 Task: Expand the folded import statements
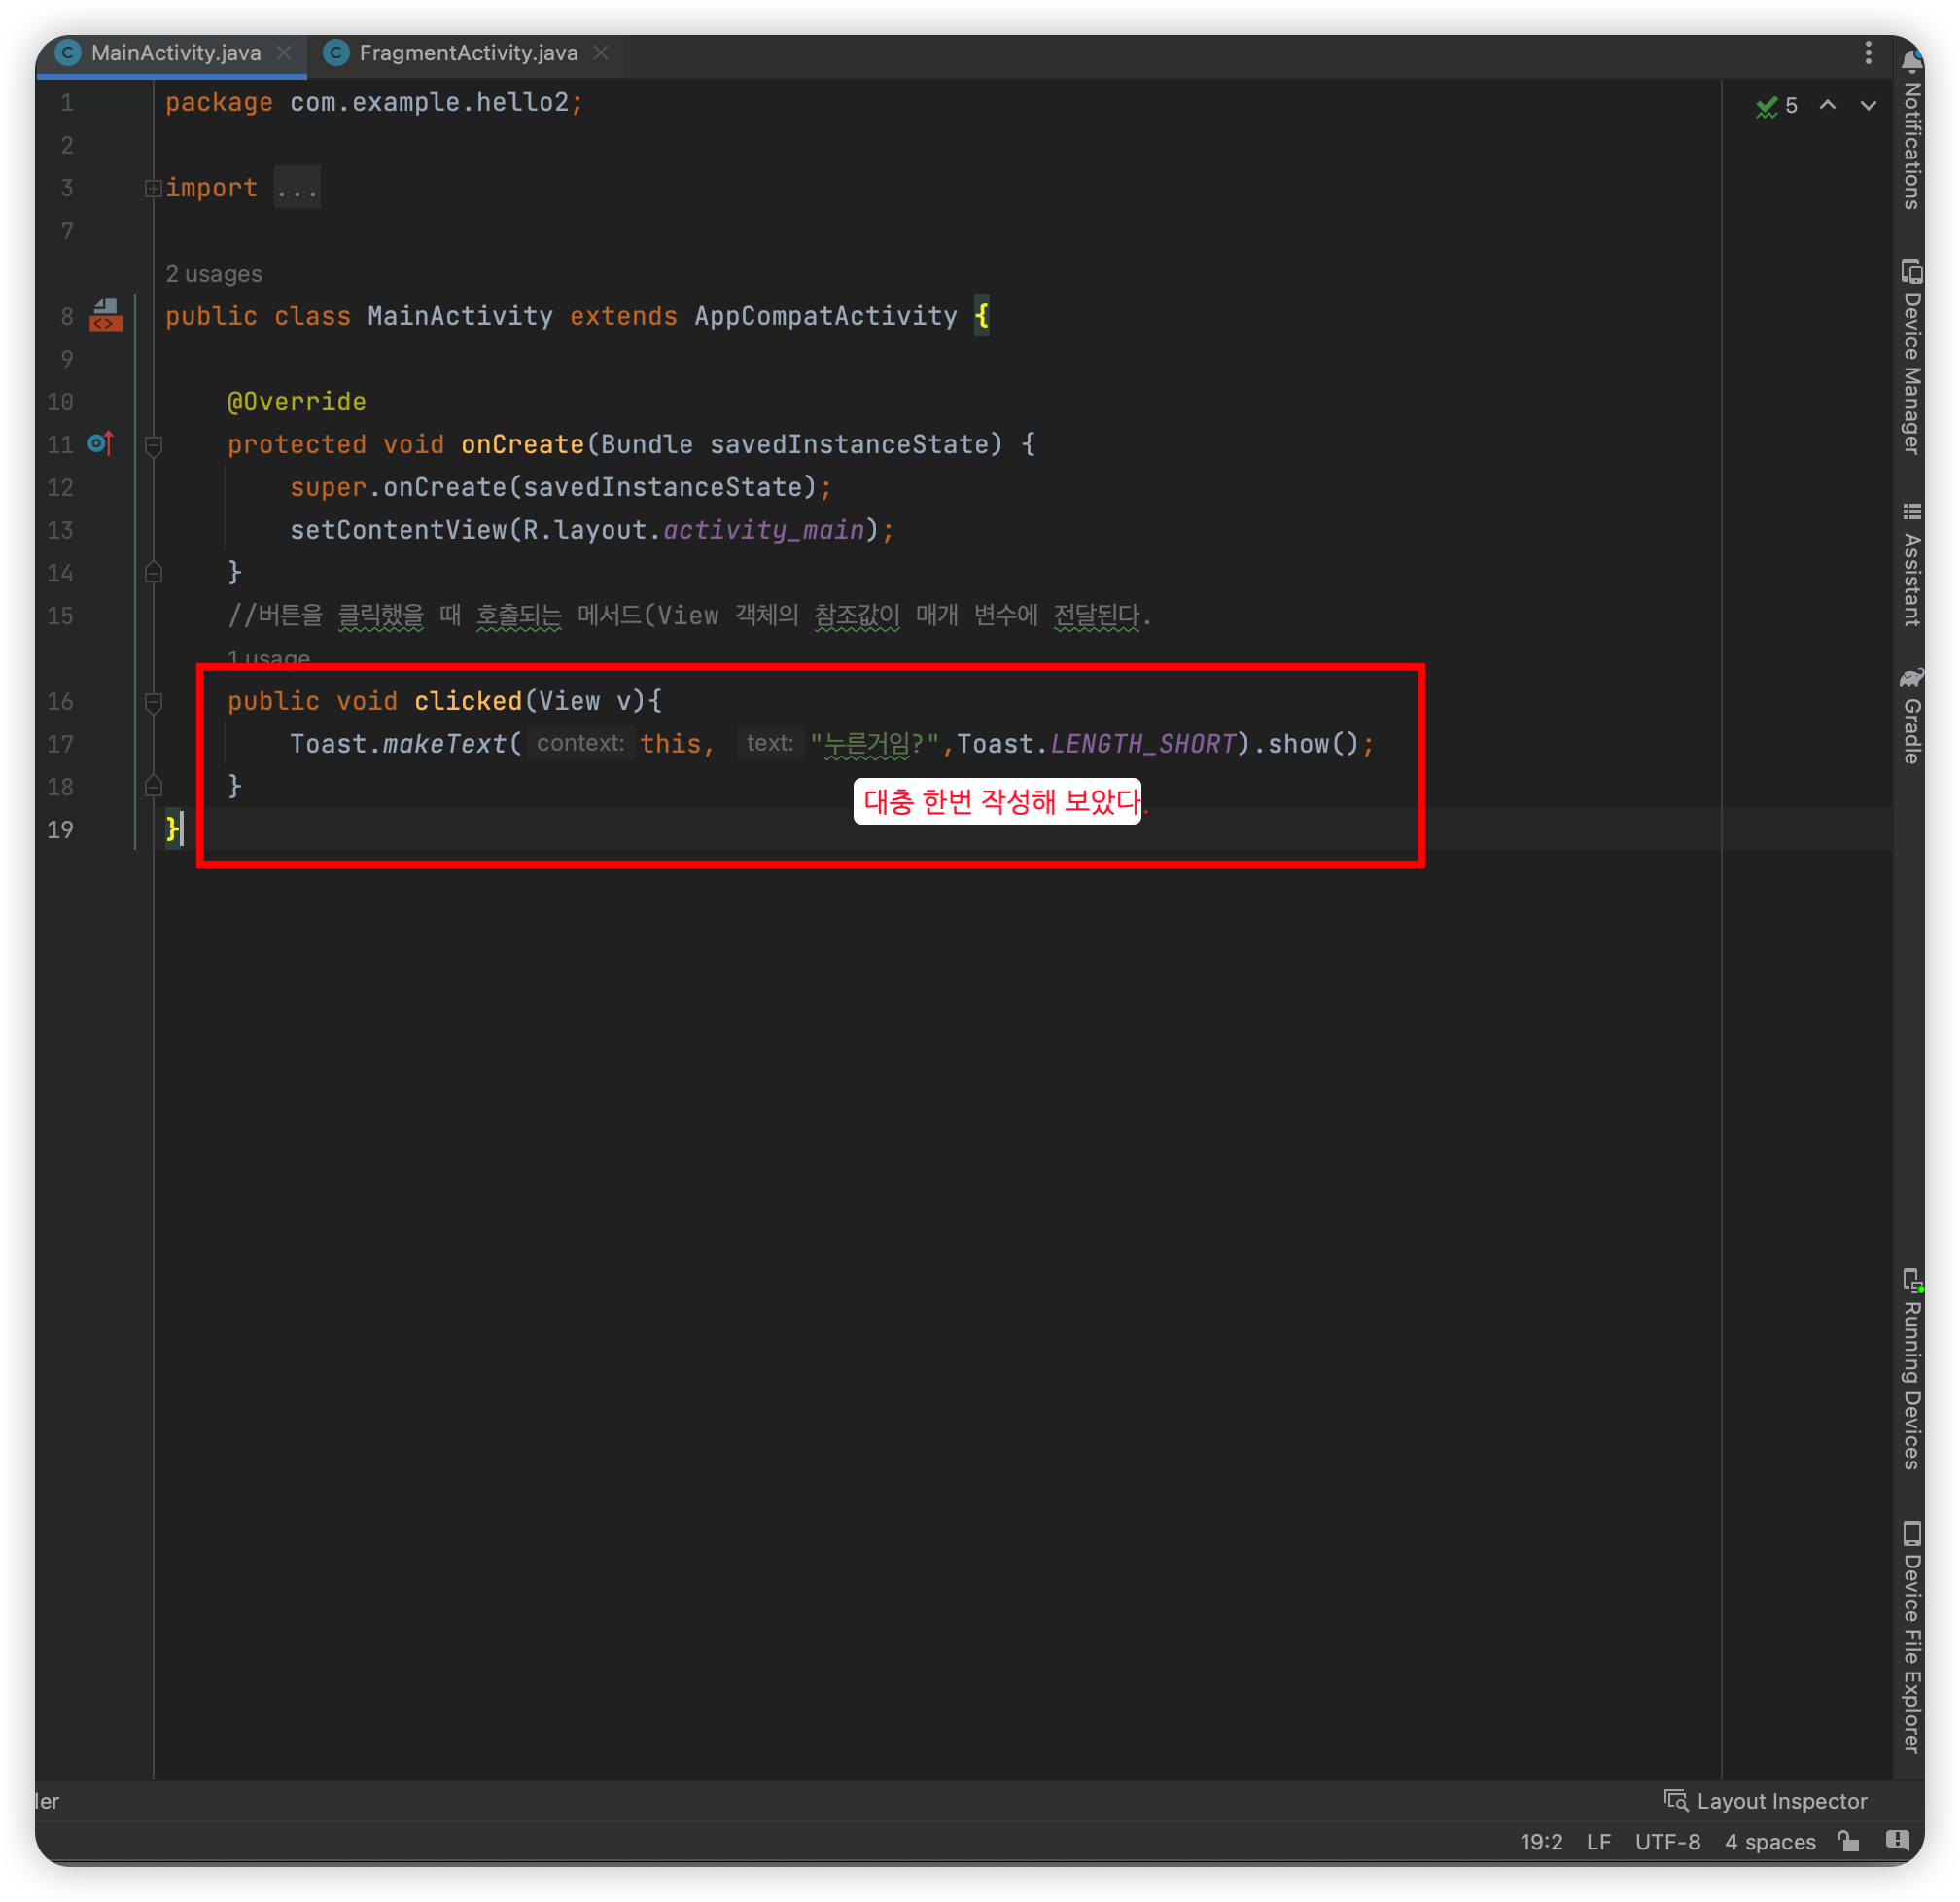(153, 188)
